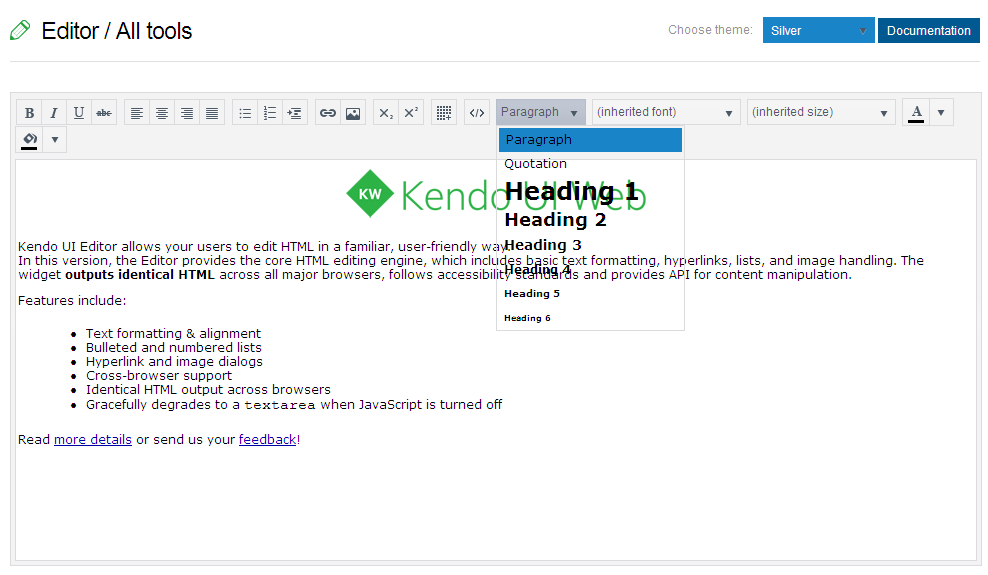Open the inherited size dropdown

click(x=821, y=112)
